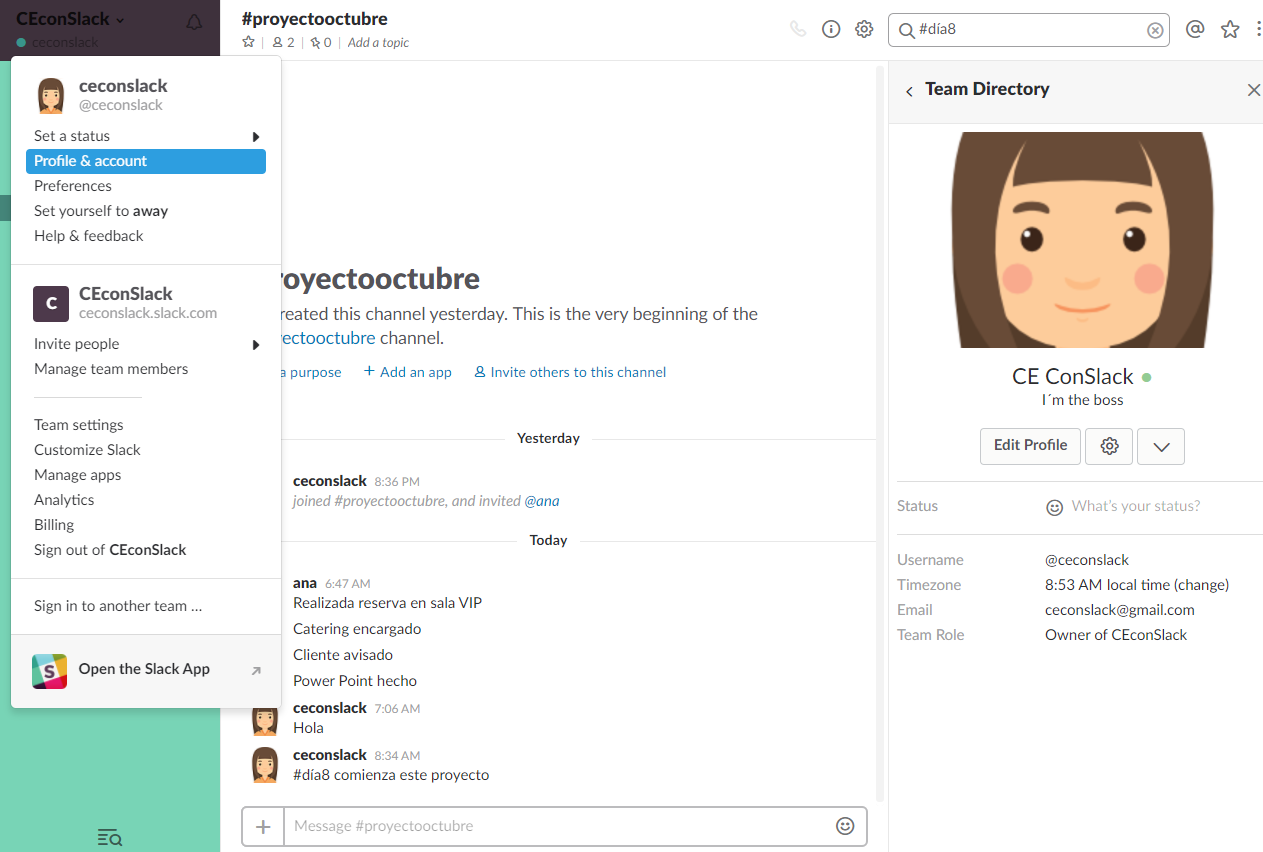Focus the search field containing #día8
Image resolution: width=1263 pixels, height=852 pixels.
tap(1030, 30)
